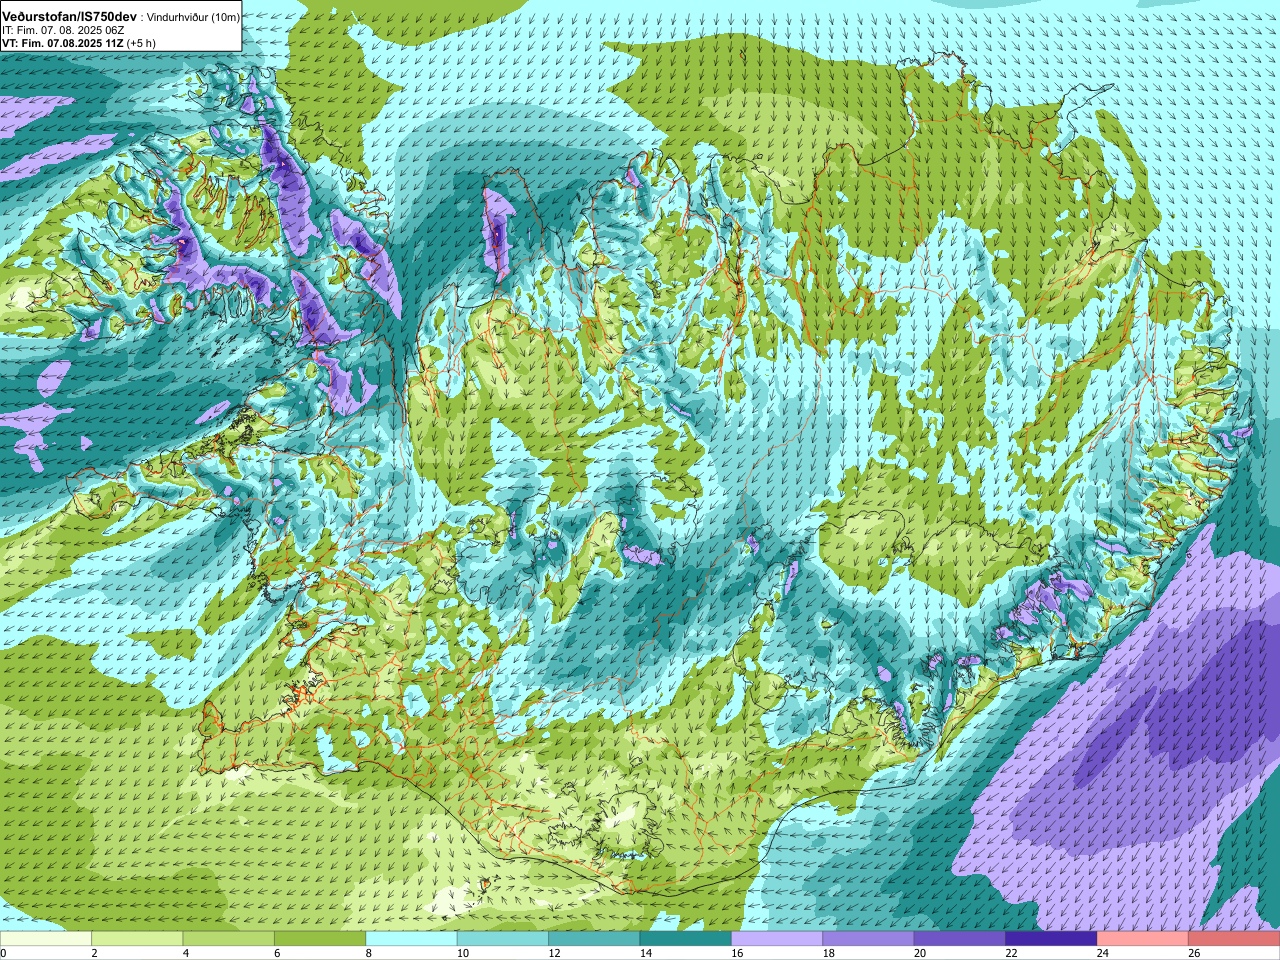Select the 4–6 green legend swatch
This screenshot has width=1280, height=960.
click(228, 939)
